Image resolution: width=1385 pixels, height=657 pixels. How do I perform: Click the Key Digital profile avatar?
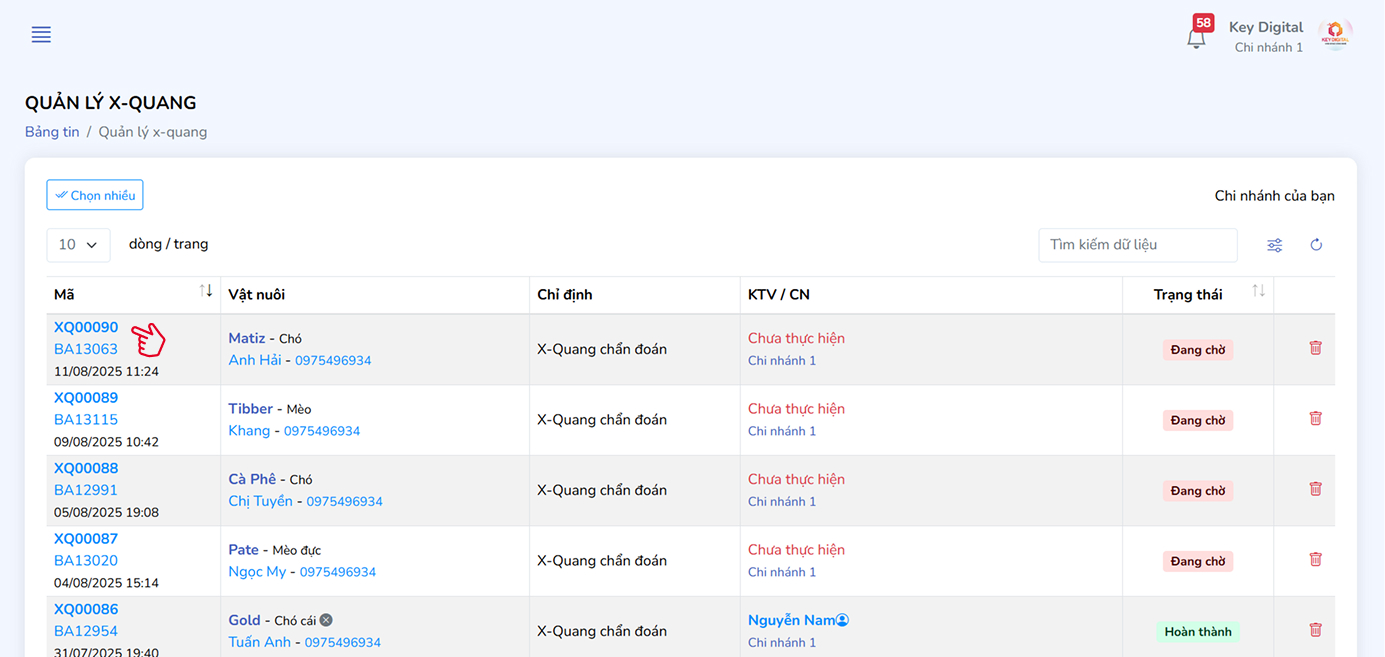click(1335, 36)
